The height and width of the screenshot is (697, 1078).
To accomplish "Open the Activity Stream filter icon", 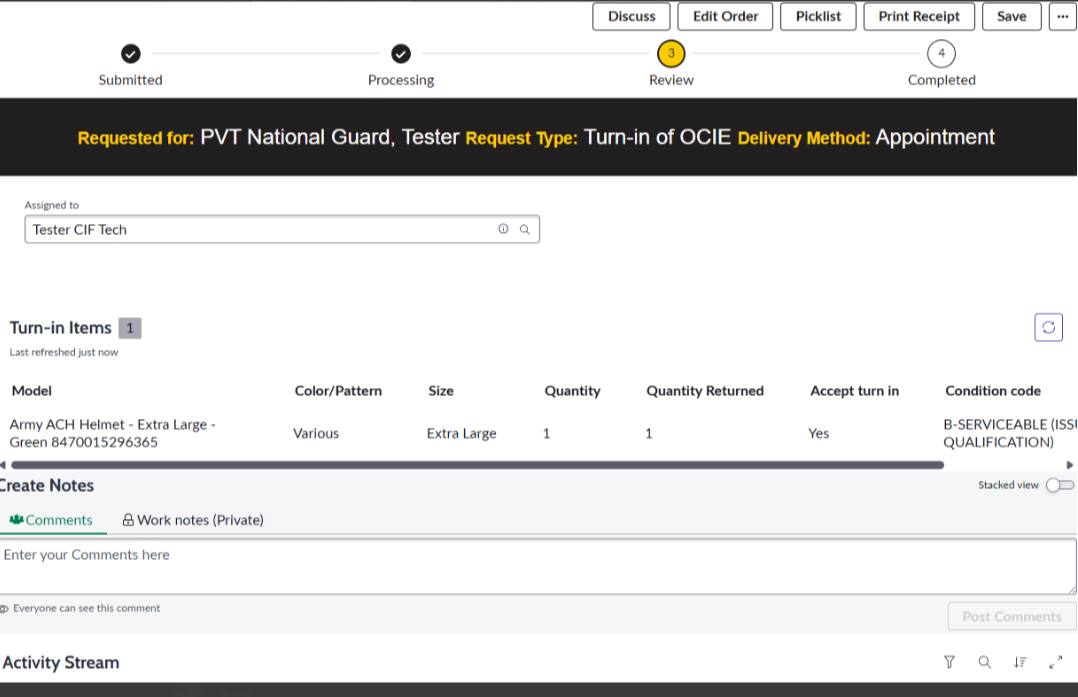I will 949,662.
